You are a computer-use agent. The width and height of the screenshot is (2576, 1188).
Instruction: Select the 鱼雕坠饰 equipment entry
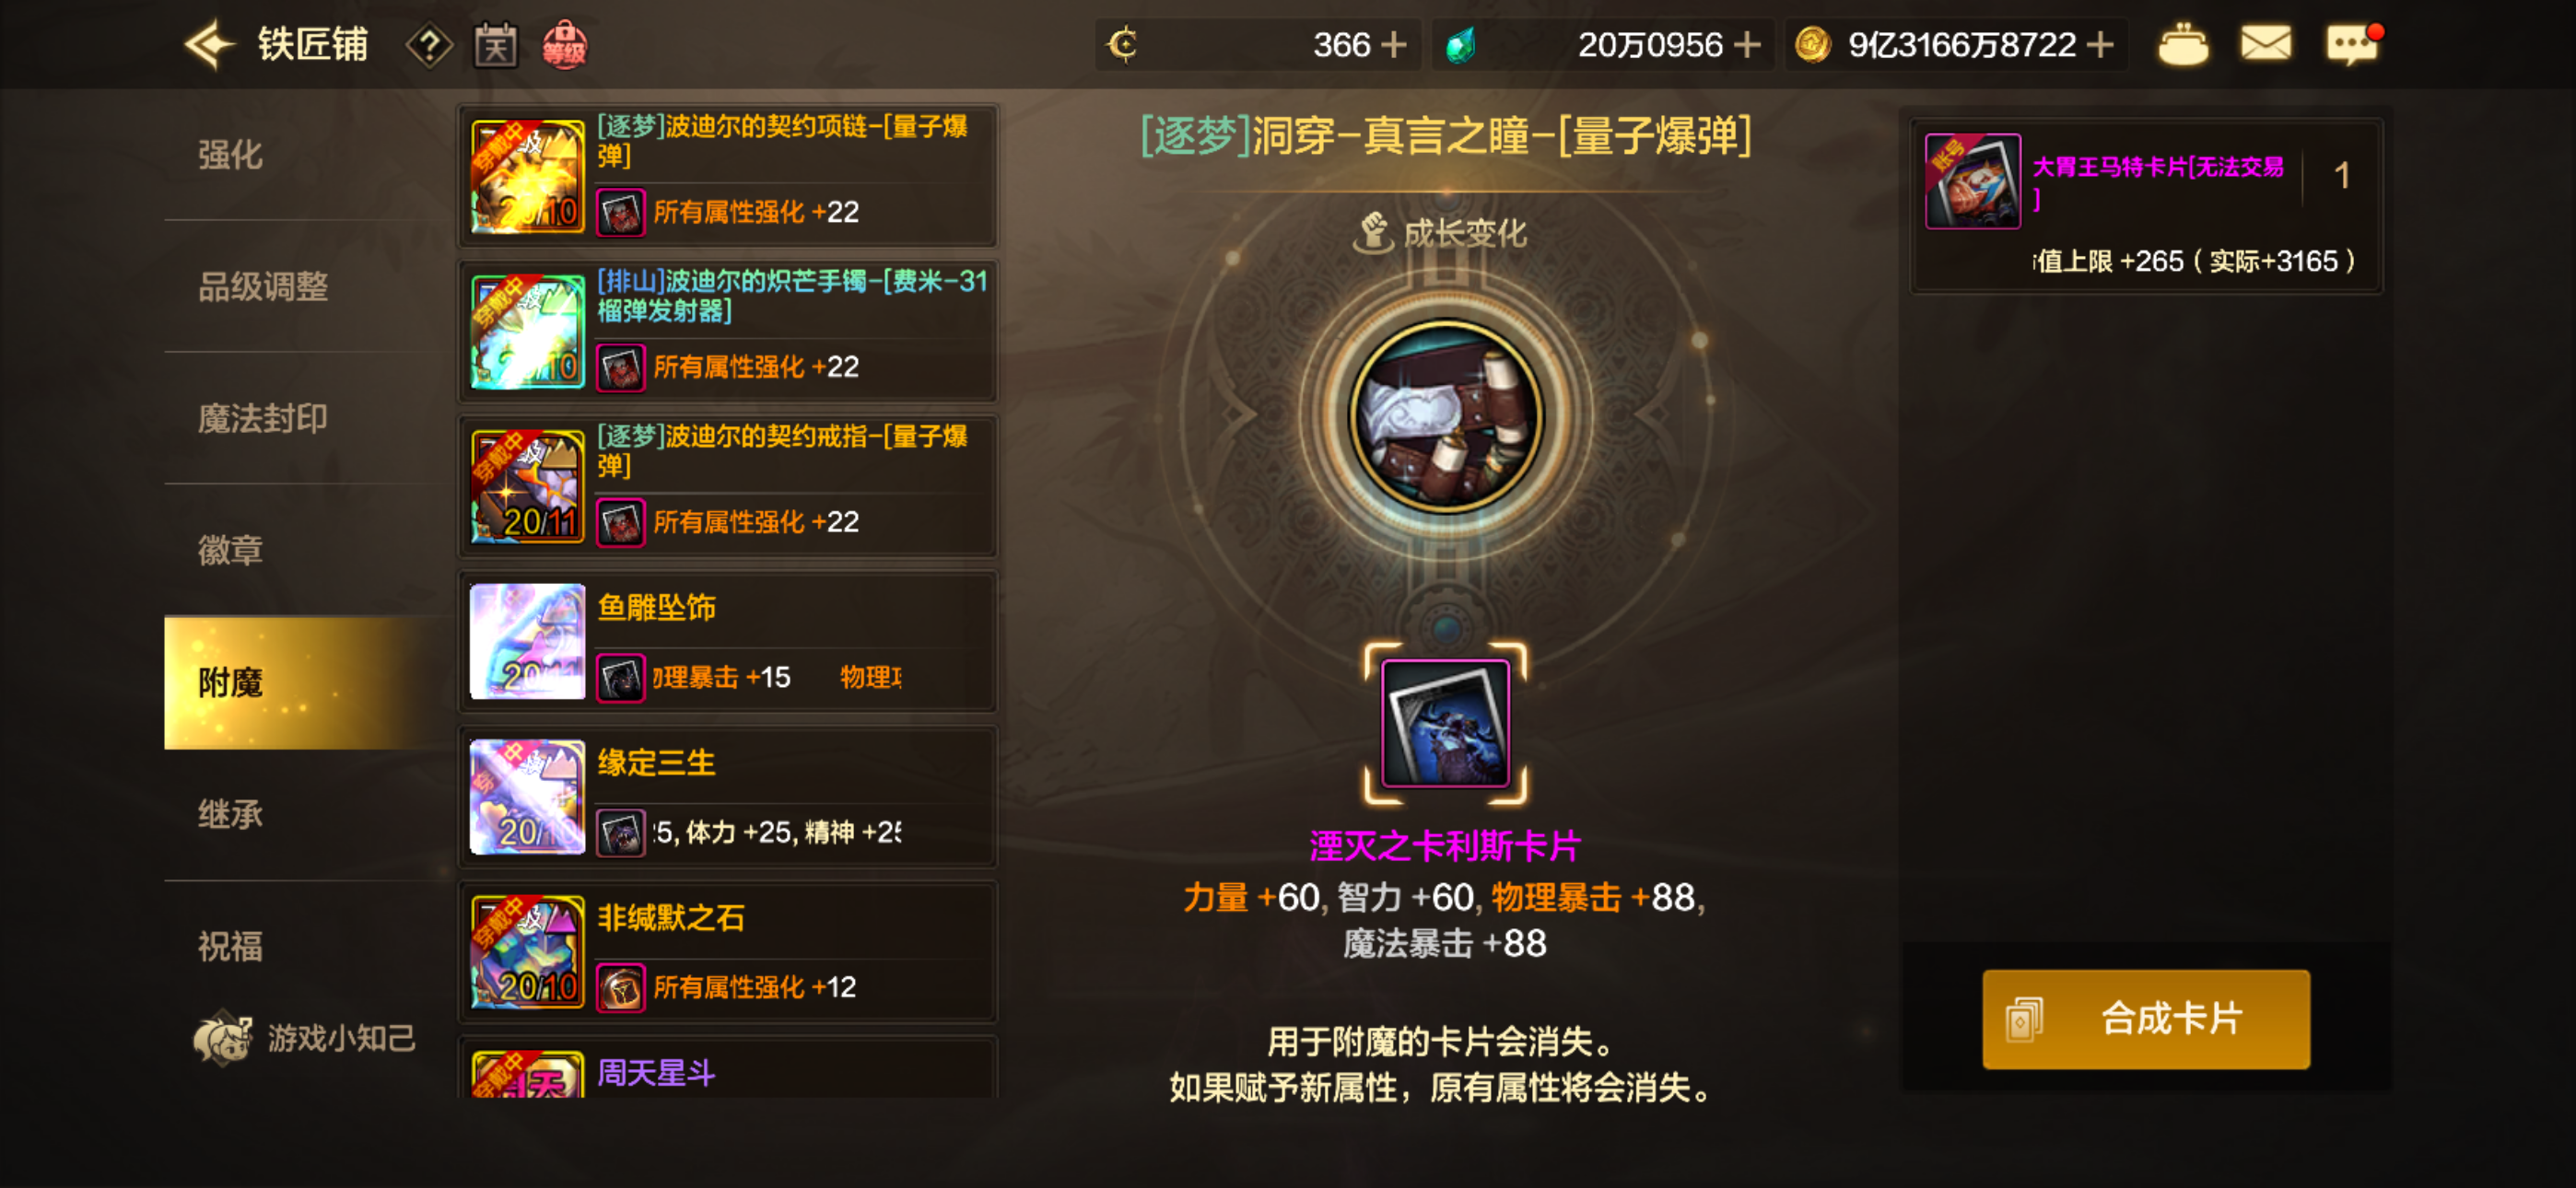(727, 641)
